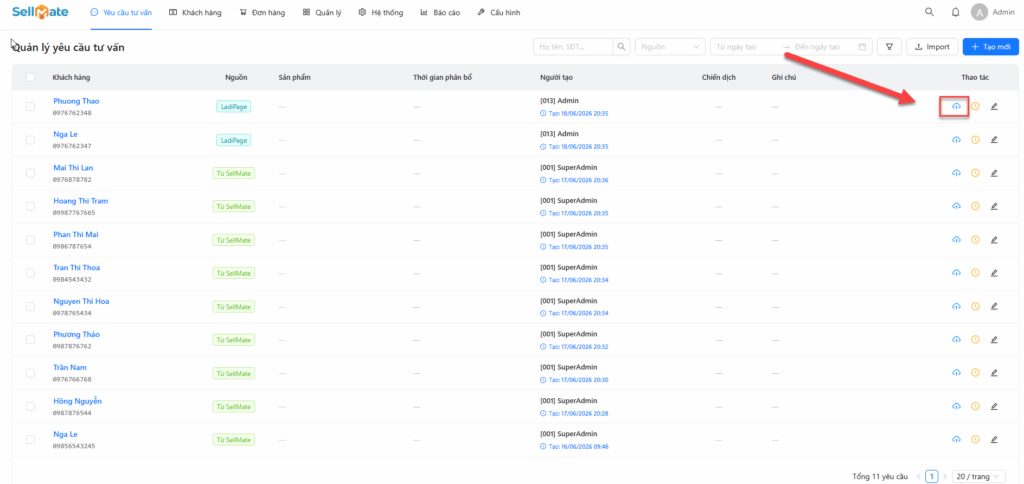
Task: Open history clock for Tran Thi Thoa
Action: [x=975, y=272]
